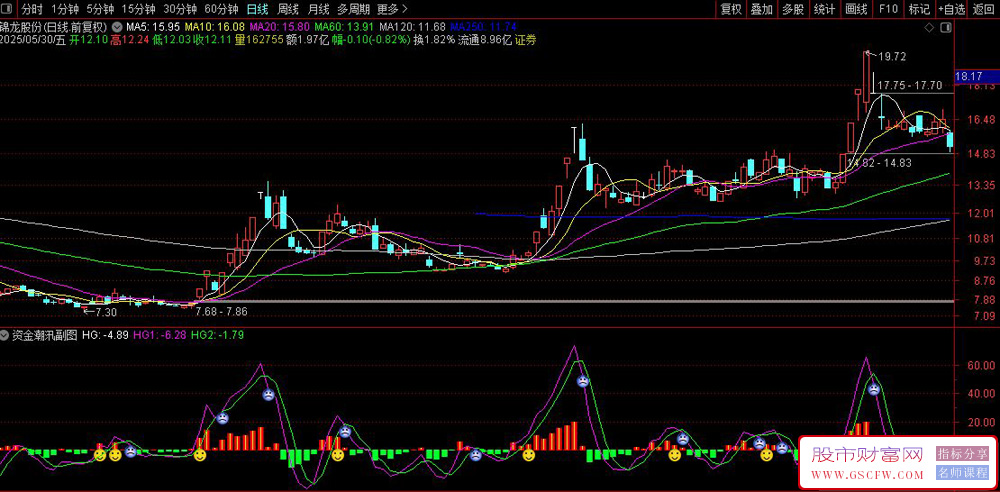
Task: Click the volume value 量162755
Action: pyautogui.click(x=259, y=40)
